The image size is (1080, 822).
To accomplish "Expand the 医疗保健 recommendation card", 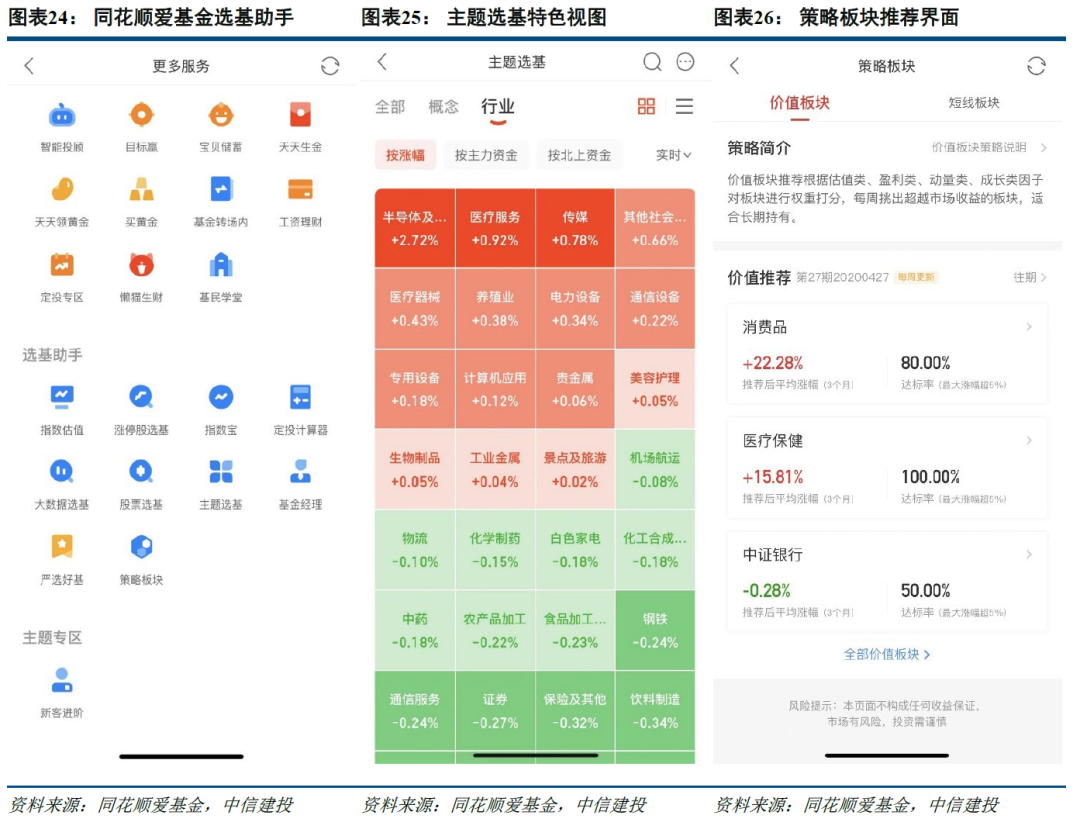I will tap(887, 468).
